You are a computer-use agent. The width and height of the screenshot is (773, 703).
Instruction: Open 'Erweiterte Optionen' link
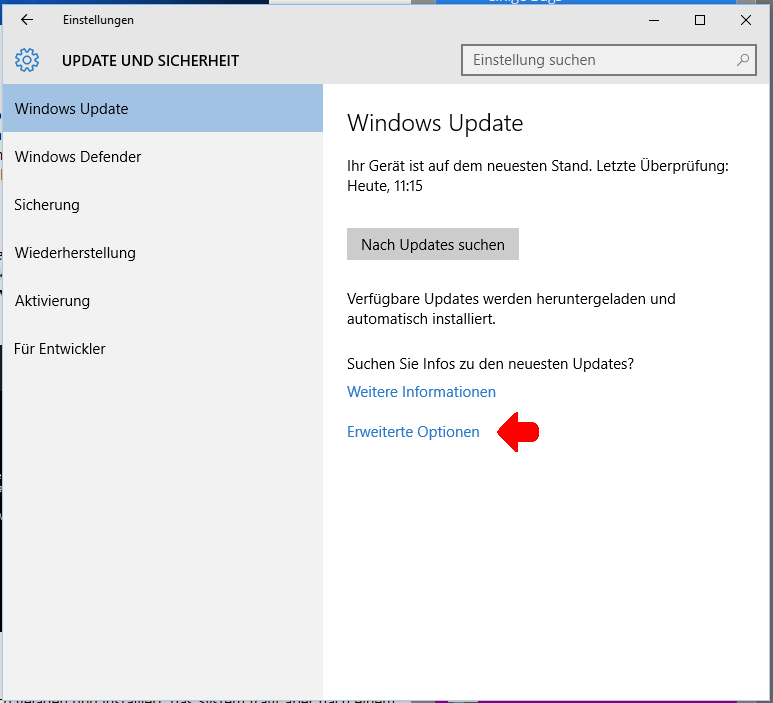[413, 432]
